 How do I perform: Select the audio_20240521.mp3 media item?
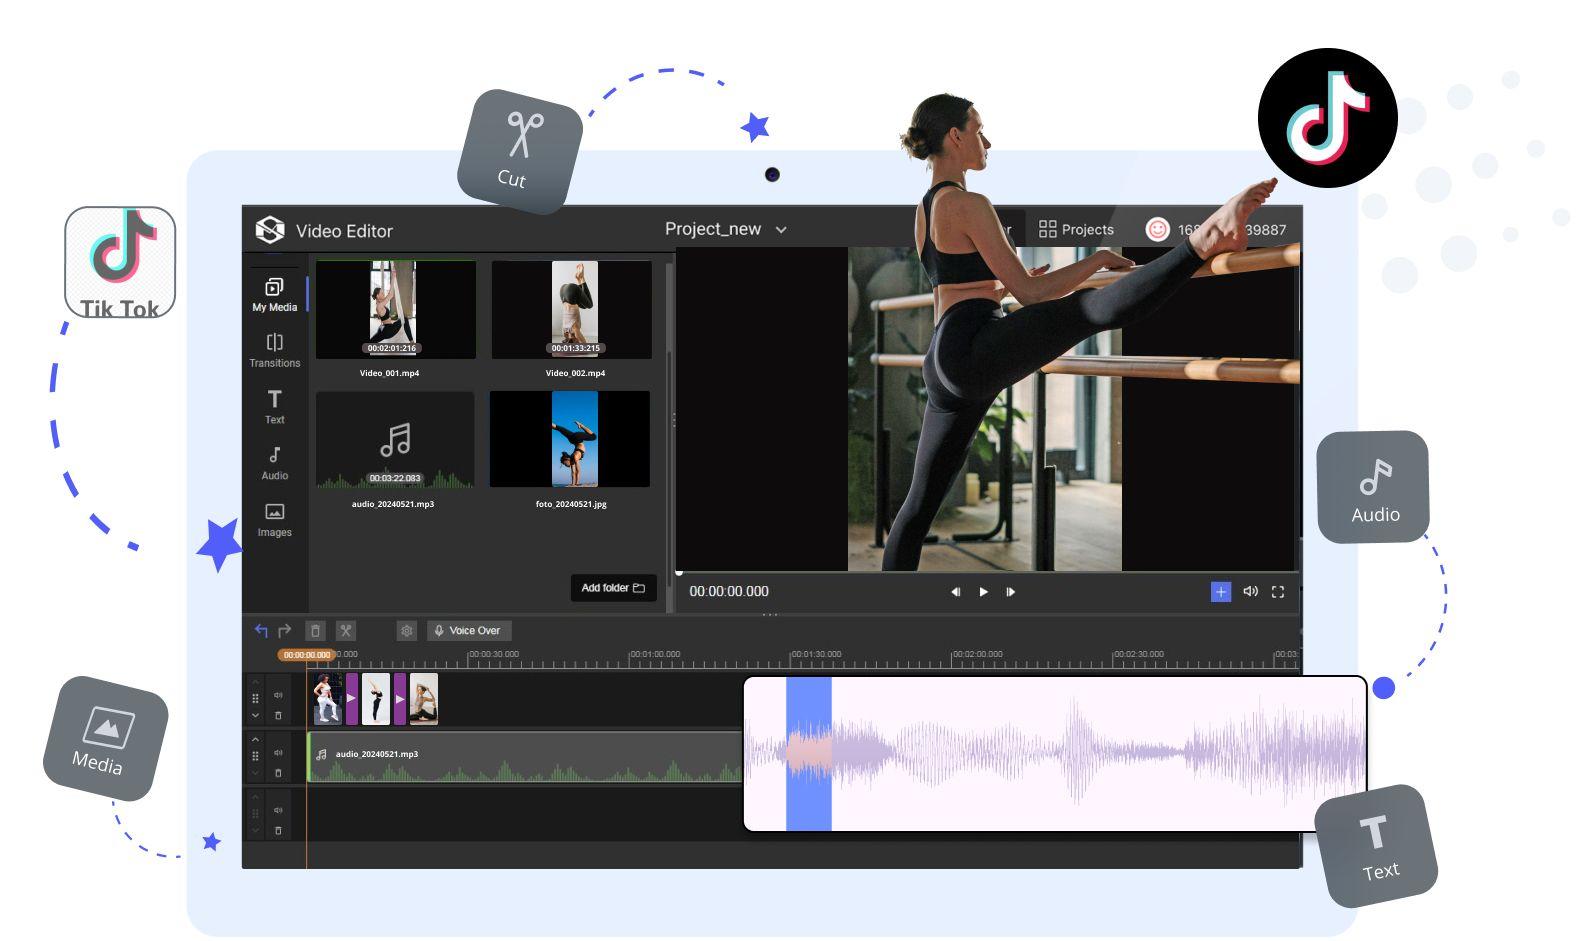tap(395, 440)
